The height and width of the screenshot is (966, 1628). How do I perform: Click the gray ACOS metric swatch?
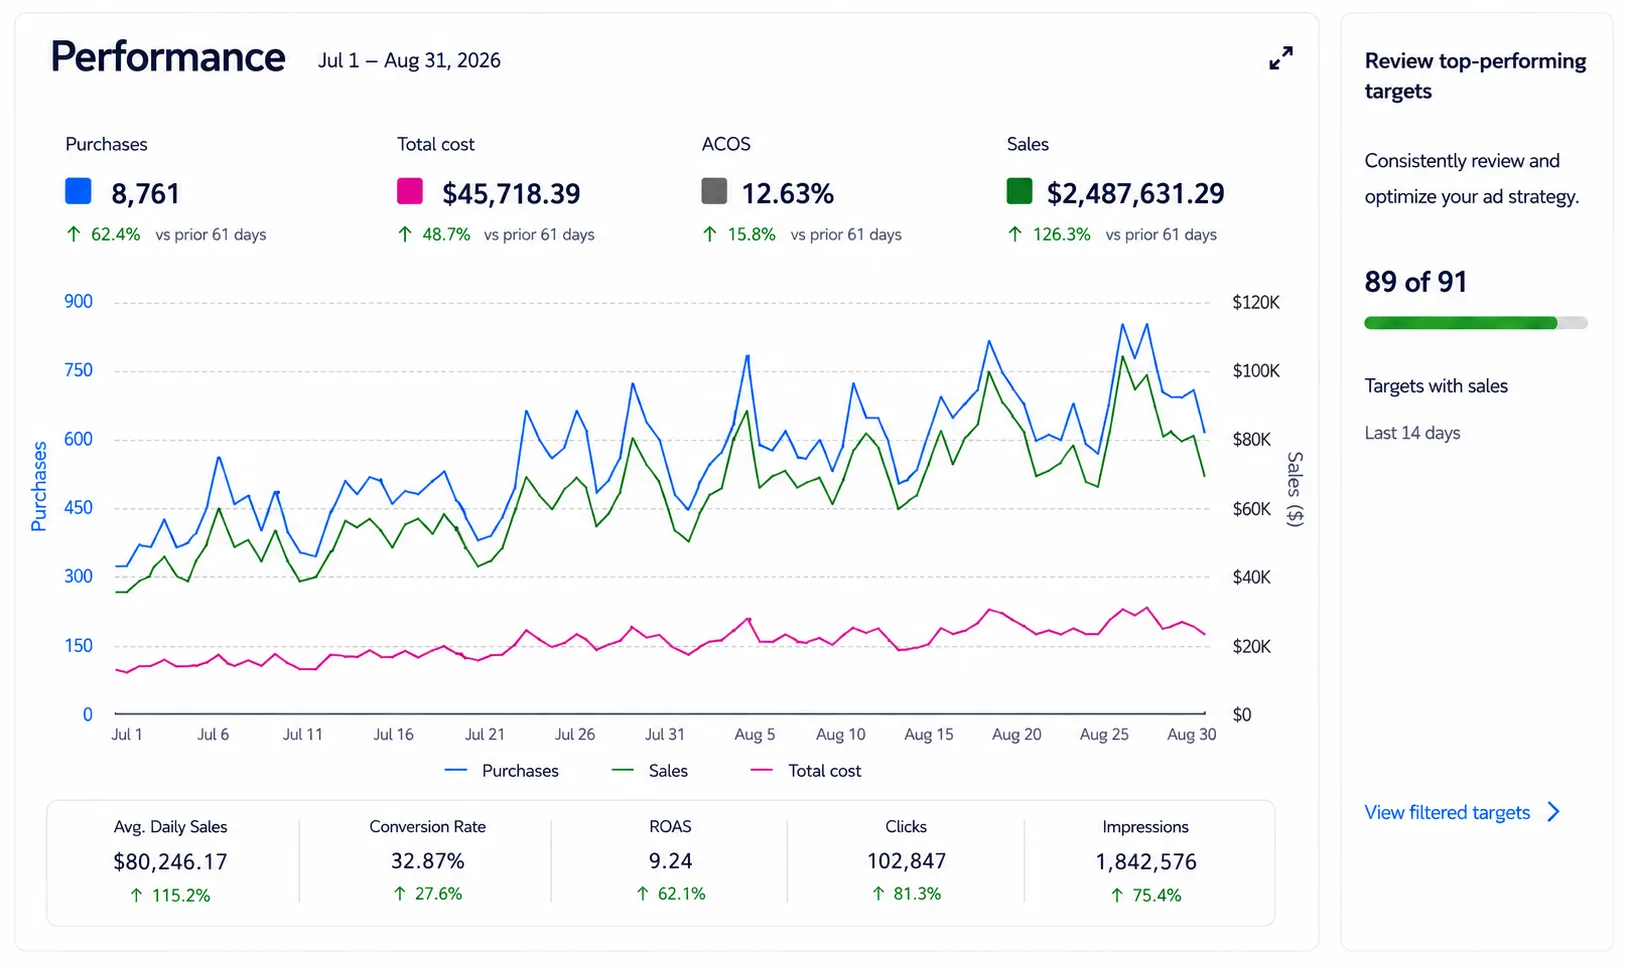coord(714,191)
